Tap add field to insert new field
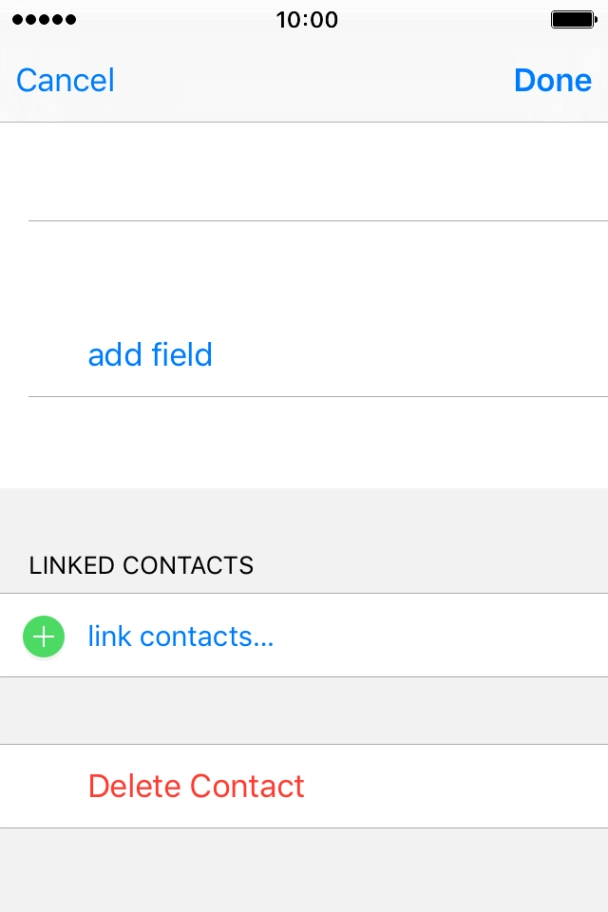 [150, 355]
